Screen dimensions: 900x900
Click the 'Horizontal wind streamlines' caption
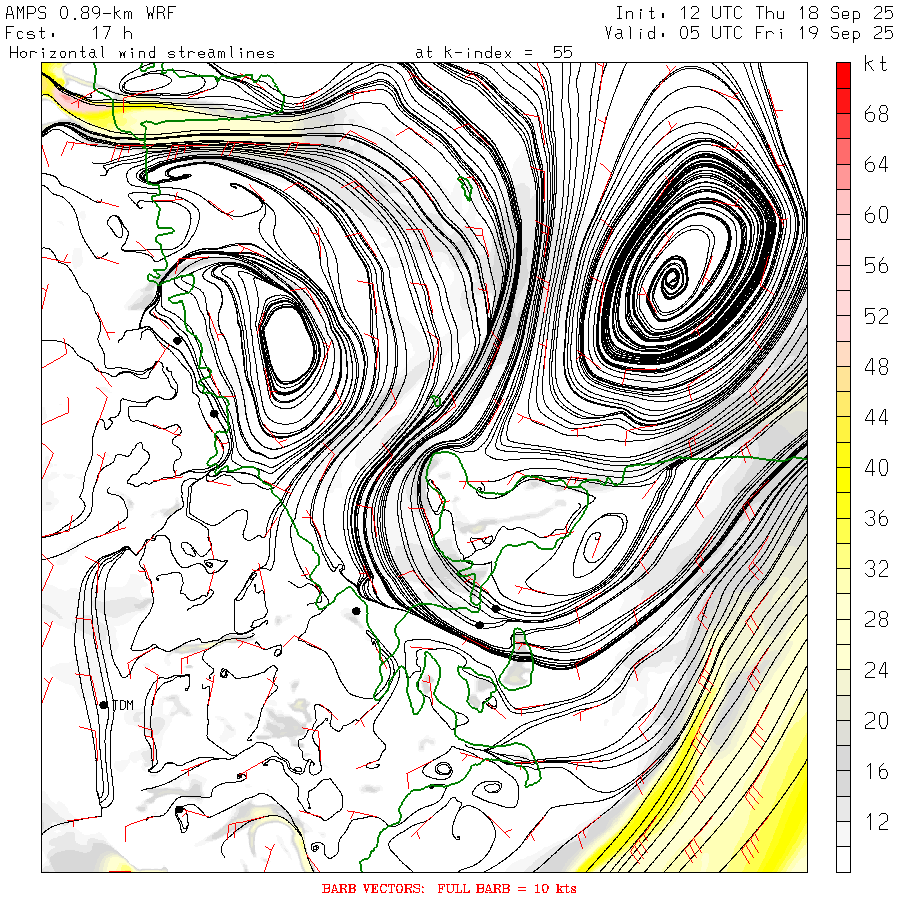(x=141, y=52)
